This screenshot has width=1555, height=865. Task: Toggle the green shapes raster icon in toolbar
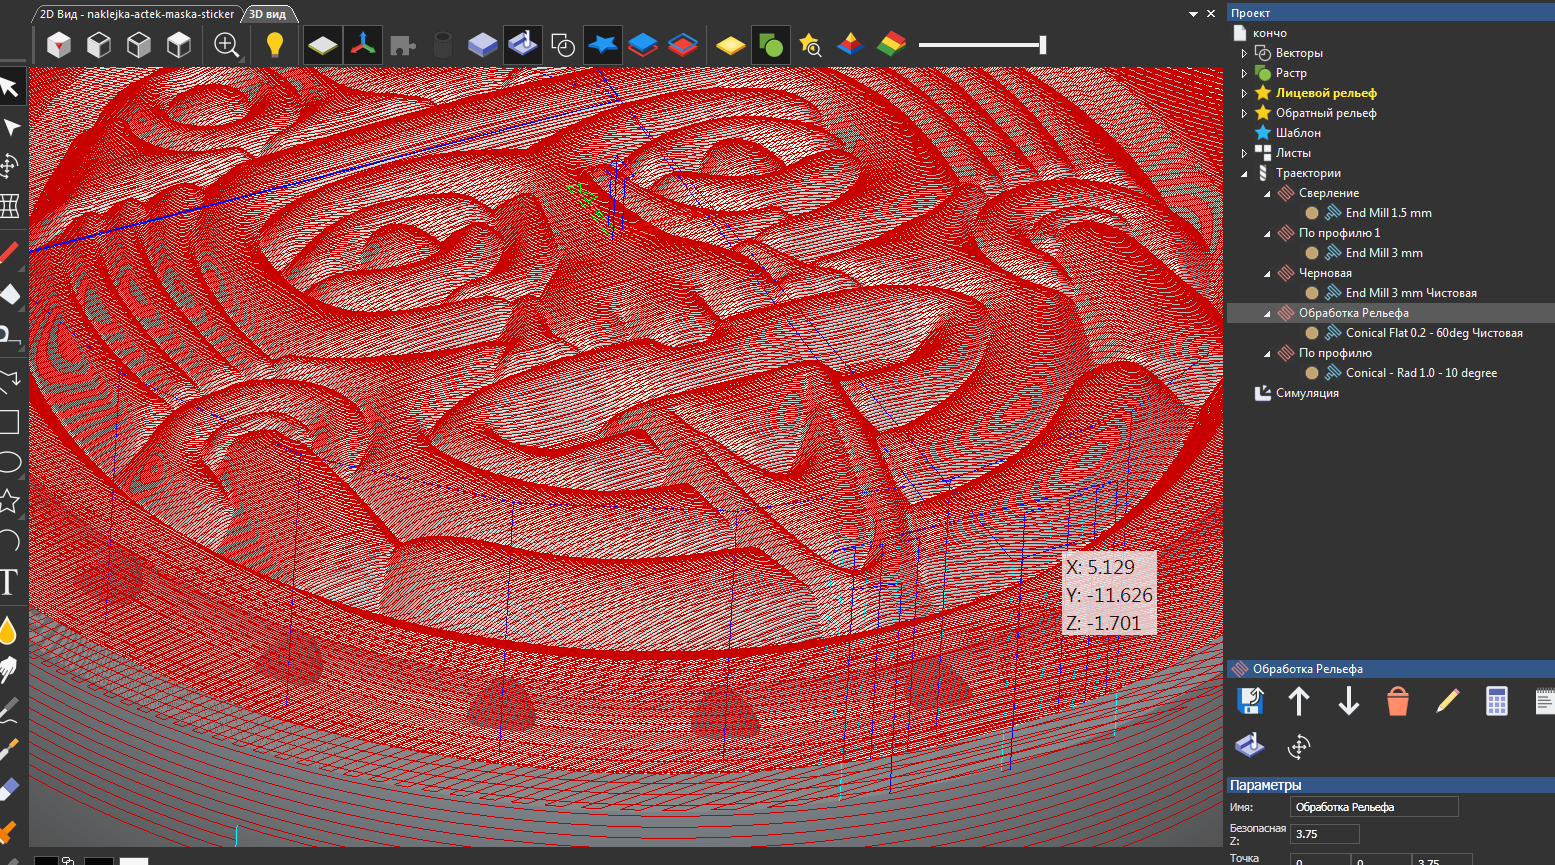click(x=770, y=45)
